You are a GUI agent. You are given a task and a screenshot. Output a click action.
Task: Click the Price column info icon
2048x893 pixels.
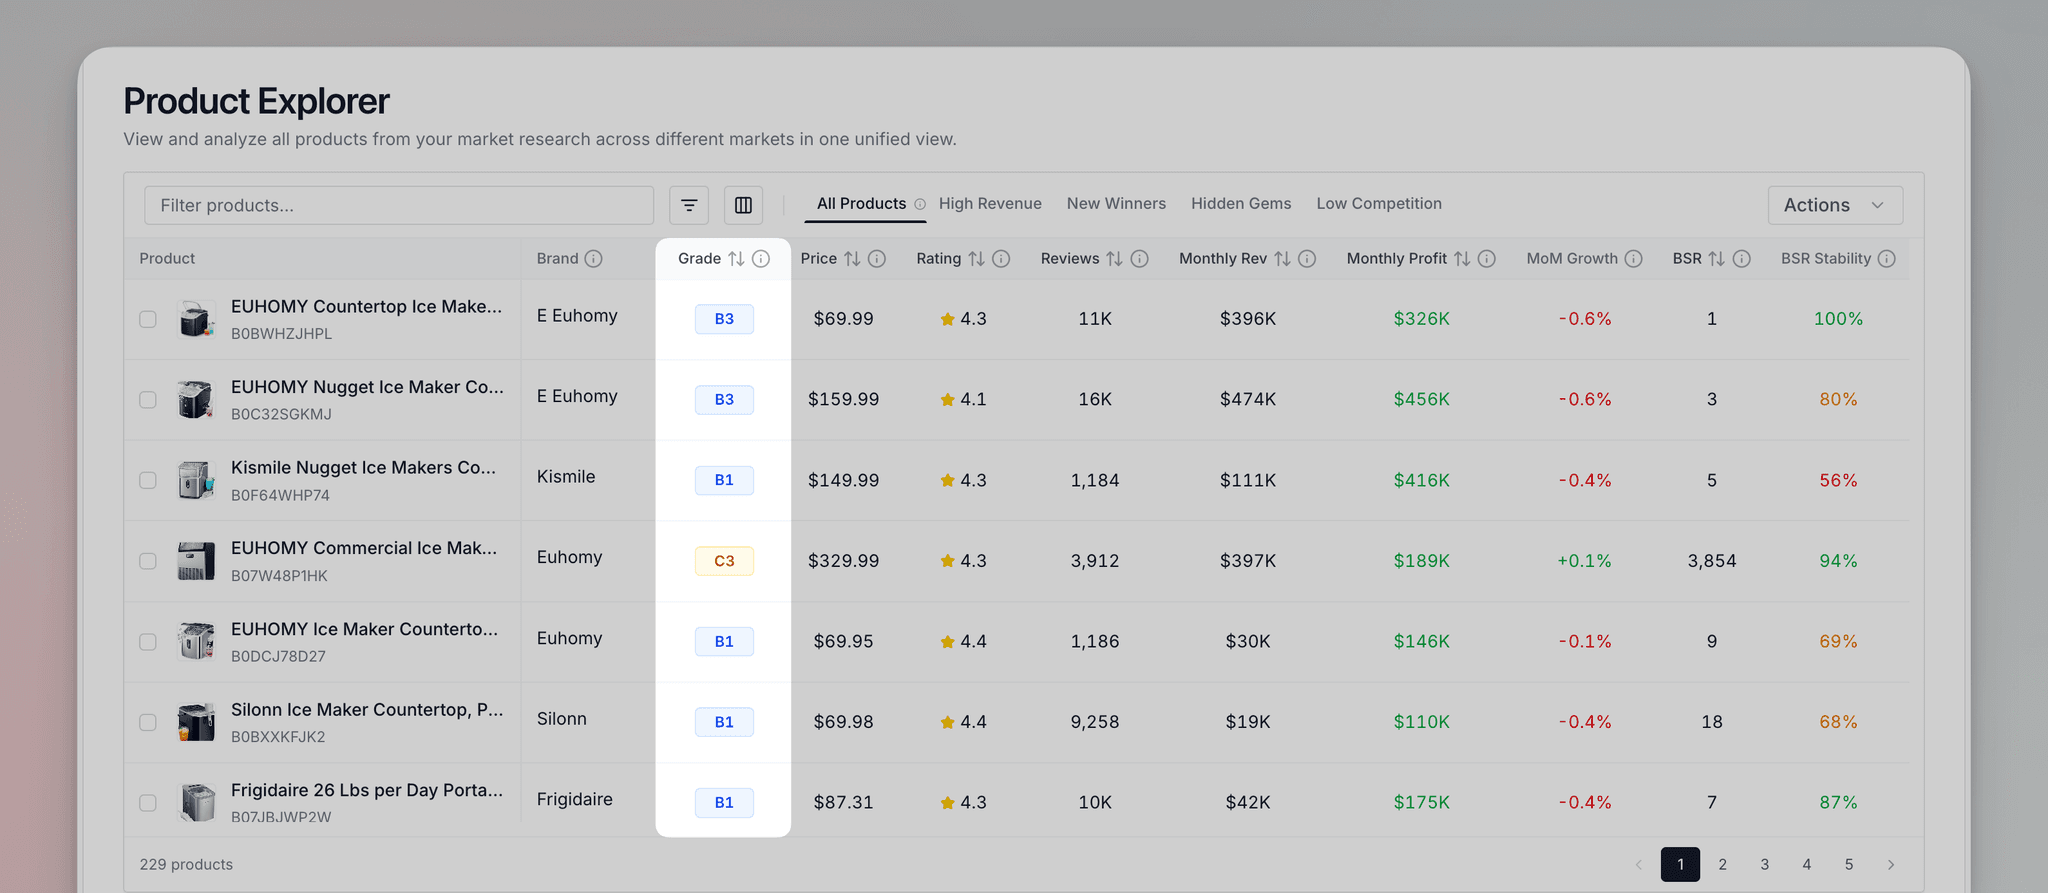pos(877,259)
